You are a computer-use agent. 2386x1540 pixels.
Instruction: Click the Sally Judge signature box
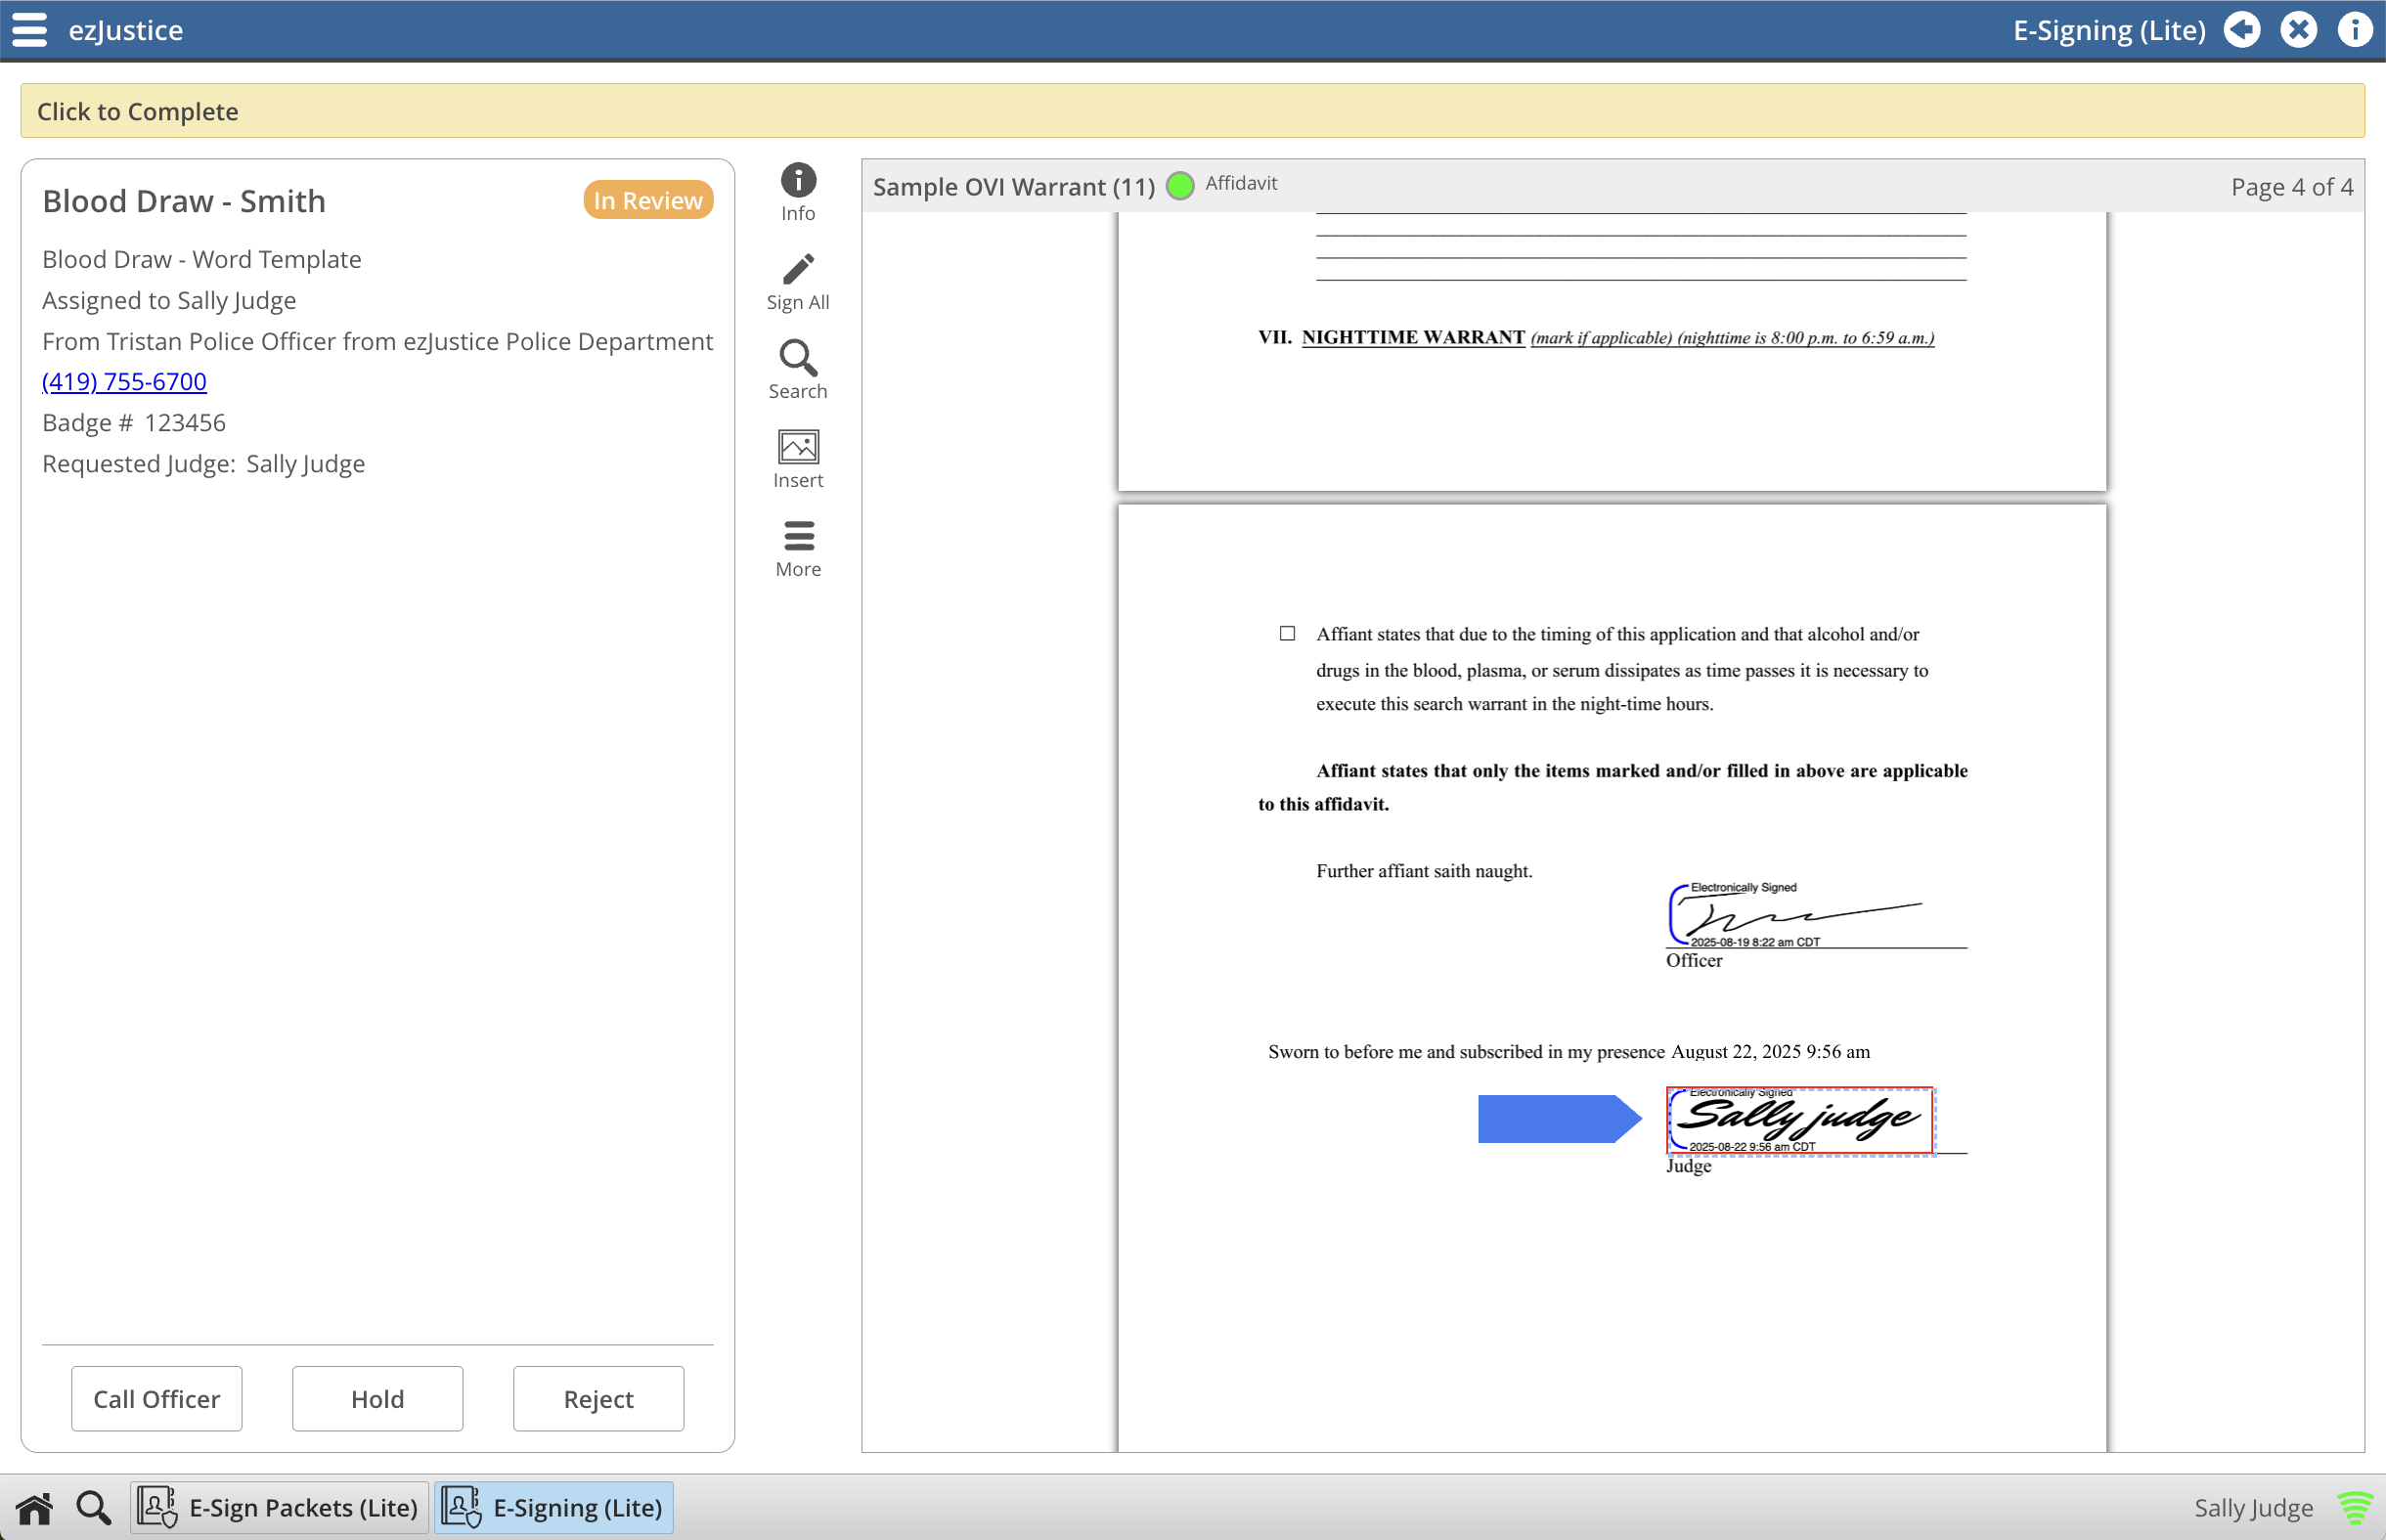pos(1800,1120)
